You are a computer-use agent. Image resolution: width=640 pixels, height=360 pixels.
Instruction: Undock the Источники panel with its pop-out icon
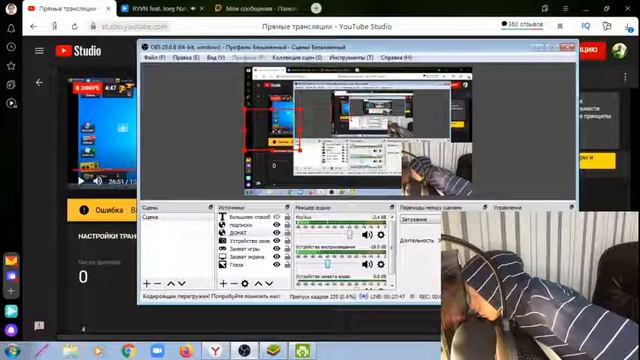coord(287,207)
